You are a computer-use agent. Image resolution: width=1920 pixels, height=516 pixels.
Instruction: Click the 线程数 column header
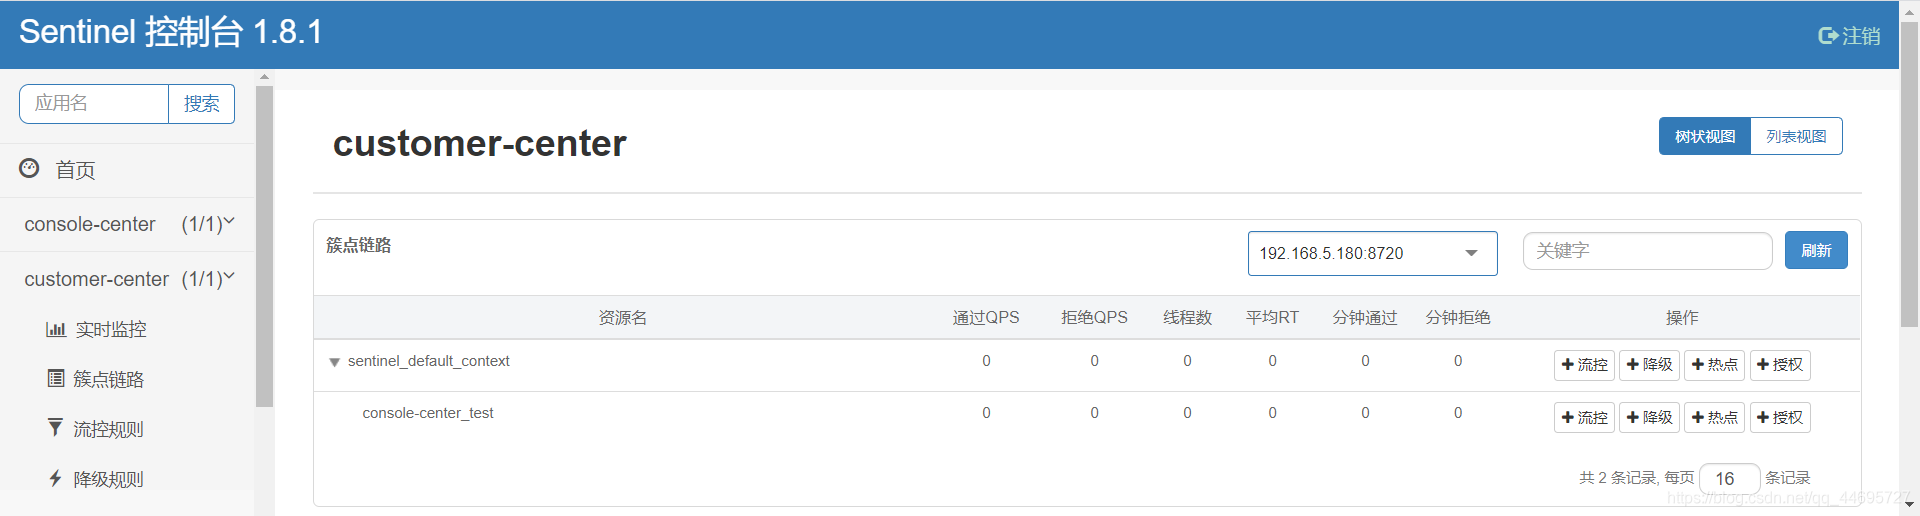(x=1187, y=317)
